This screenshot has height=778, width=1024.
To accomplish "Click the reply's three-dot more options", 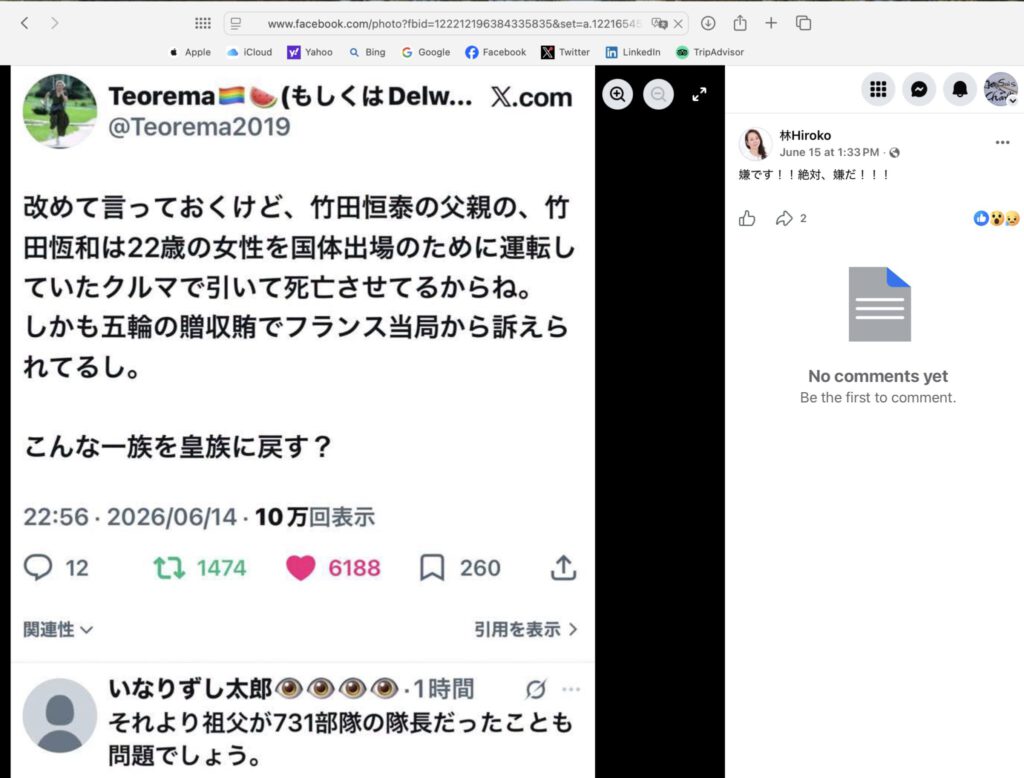I will [x=571, y=689].
